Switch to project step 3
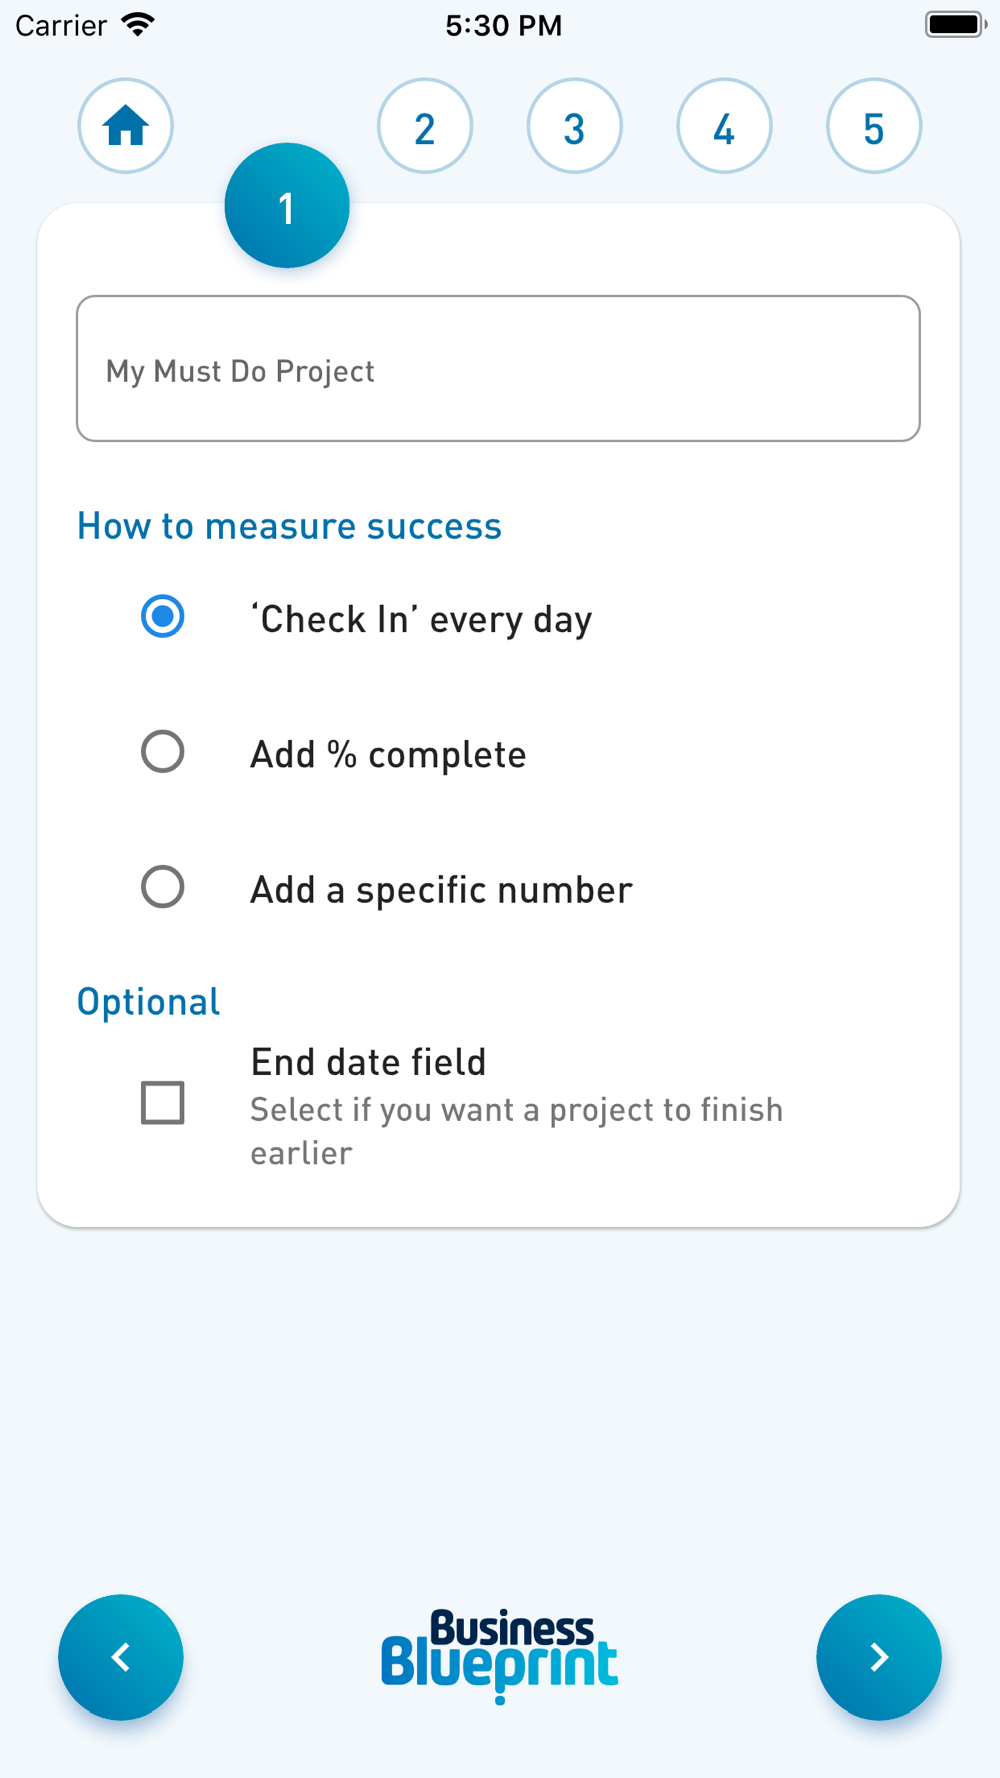 click(x=575, y=127)
